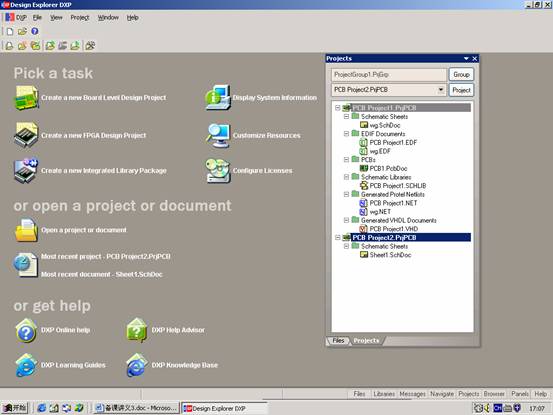This screenshot has height=415, width=553.
Task: Collapse the Schematic Libraries folder
Action: tap(346, 177)
